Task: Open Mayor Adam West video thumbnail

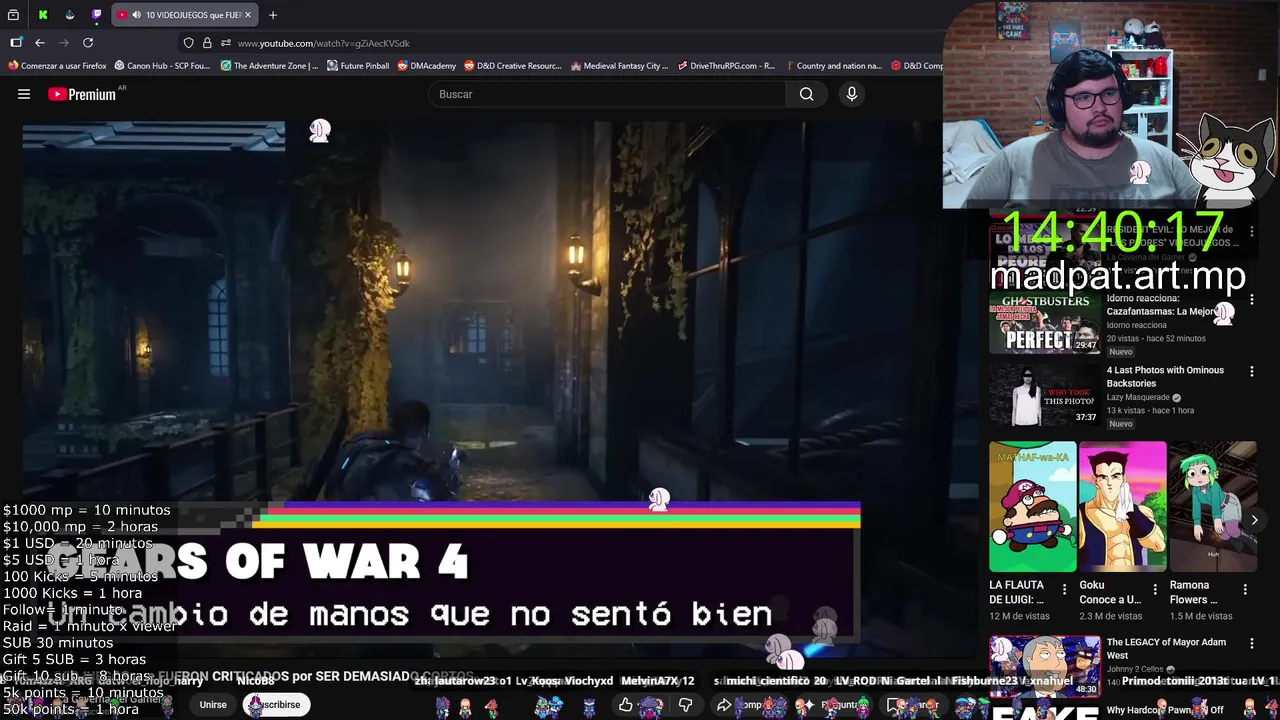Action: (1045, 666)
